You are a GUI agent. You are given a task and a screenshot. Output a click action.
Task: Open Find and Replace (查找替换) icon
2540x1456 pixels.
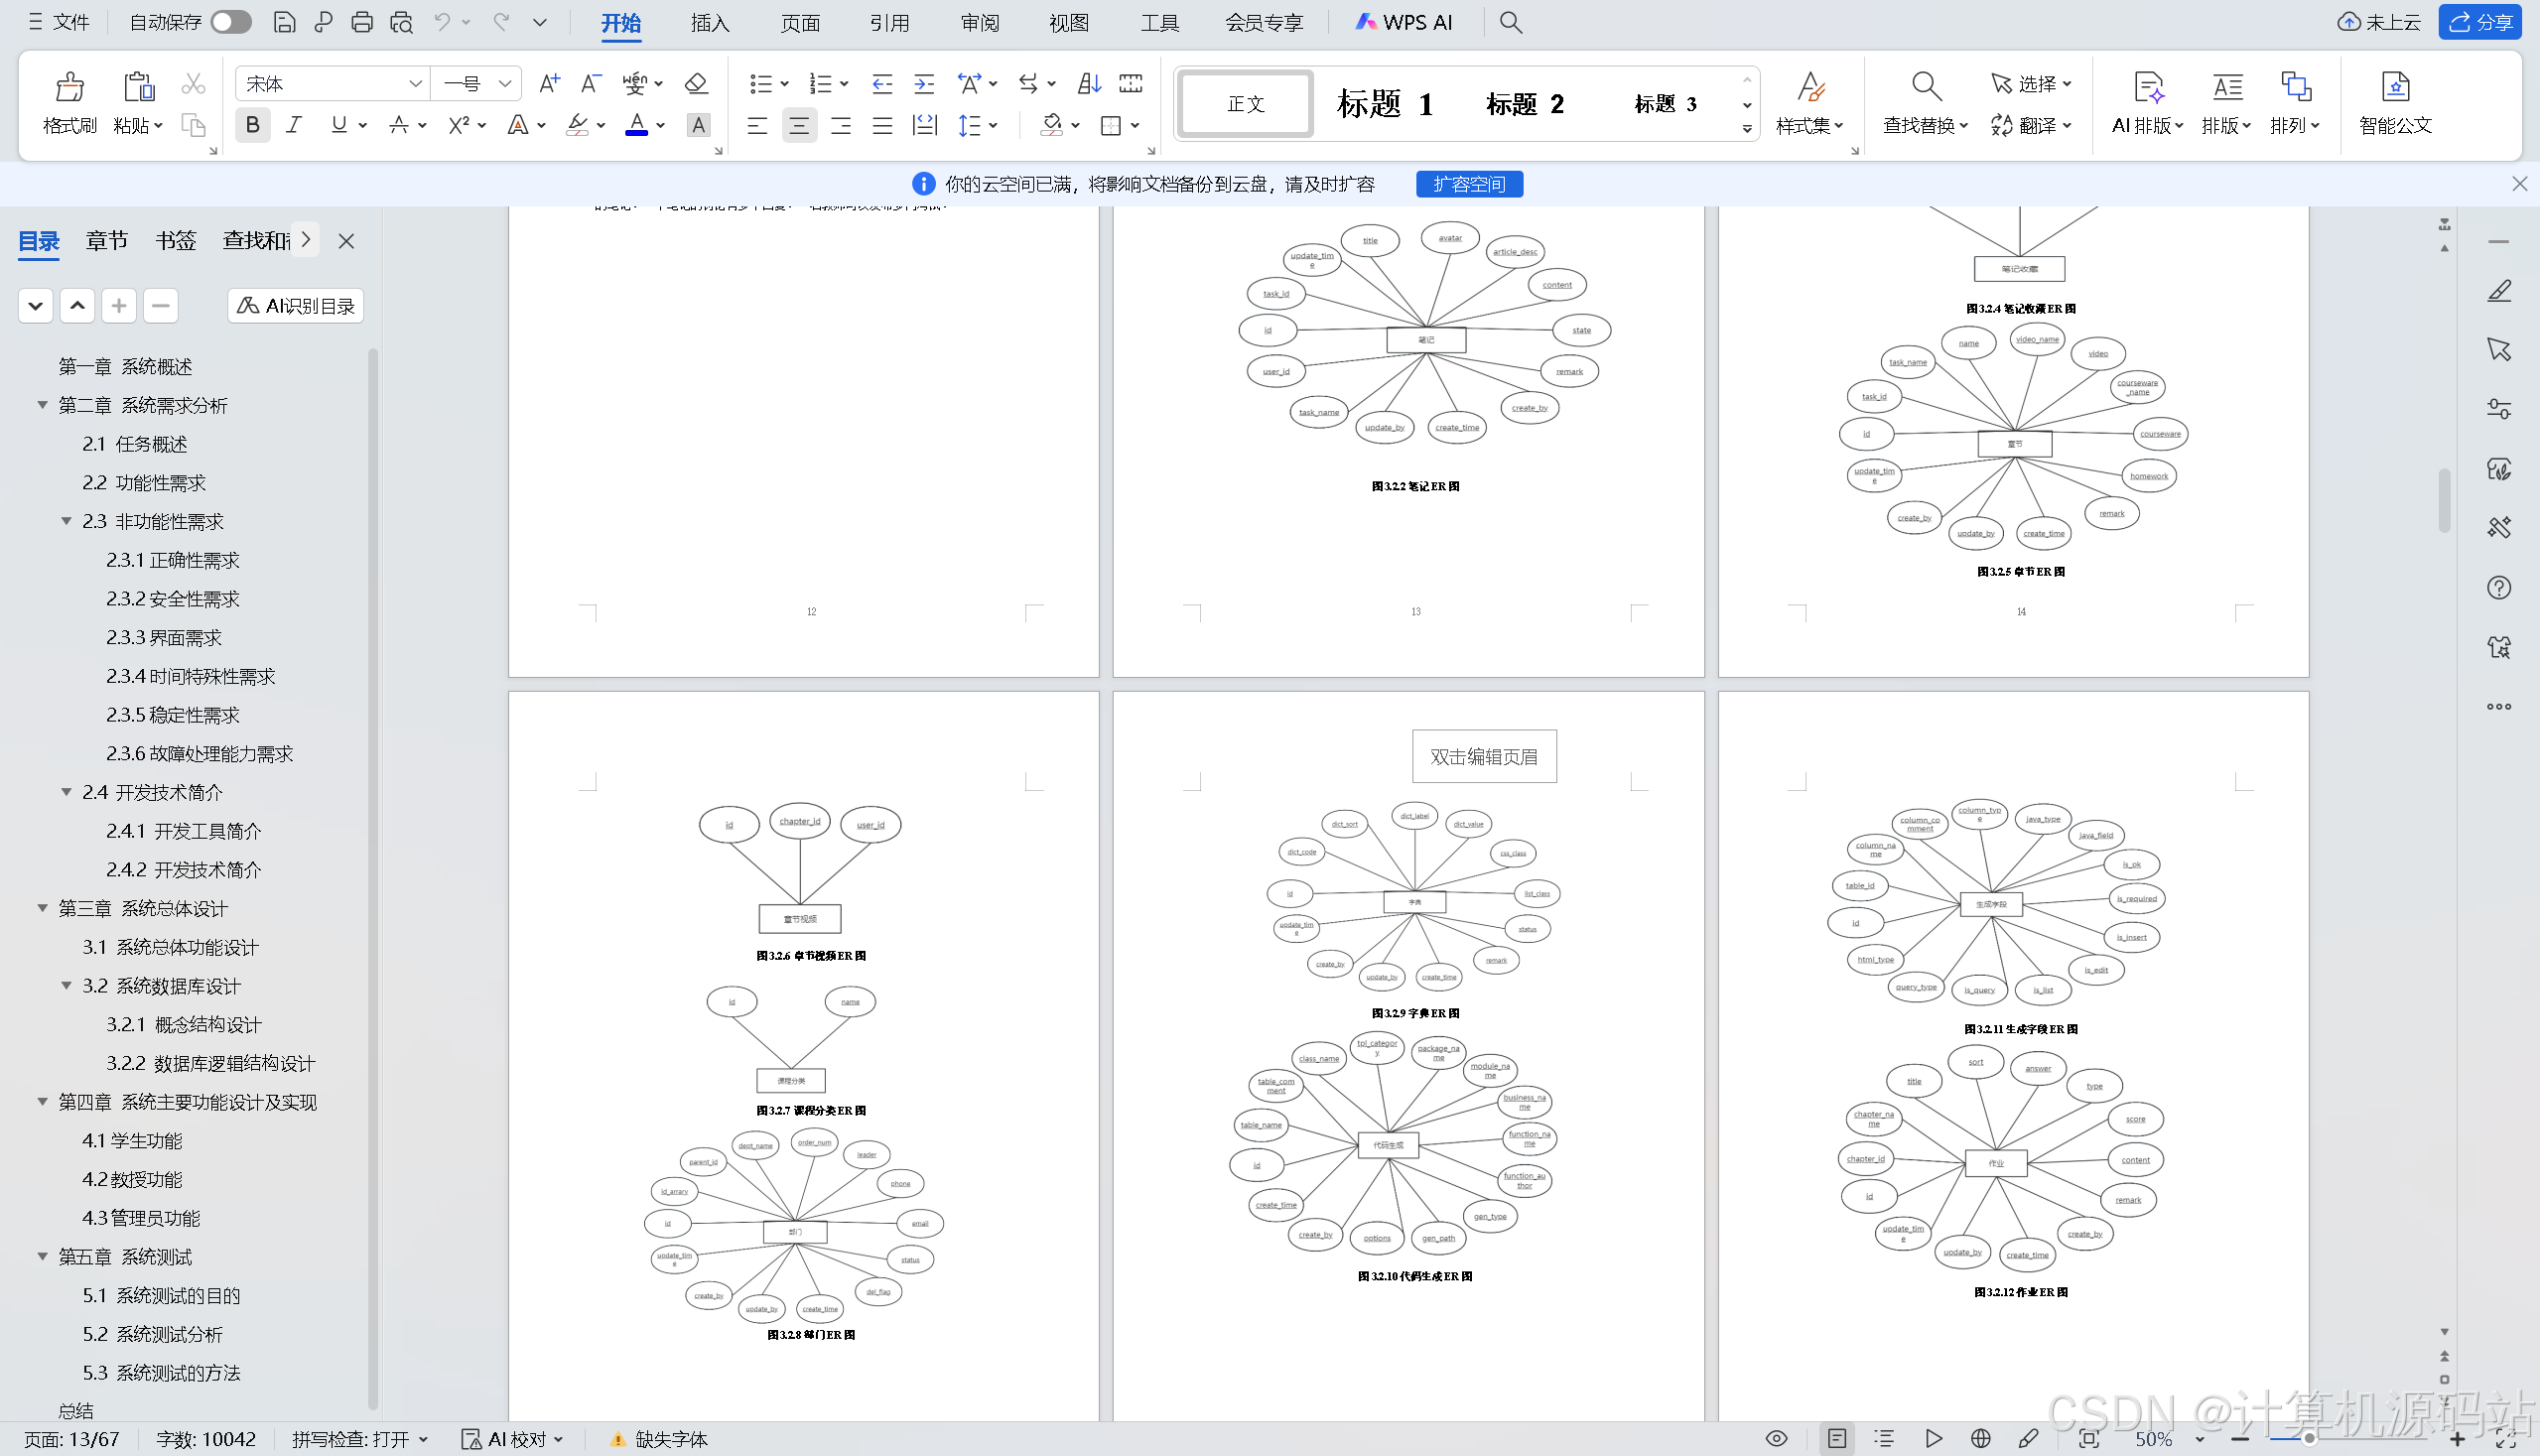[1925, 88]
